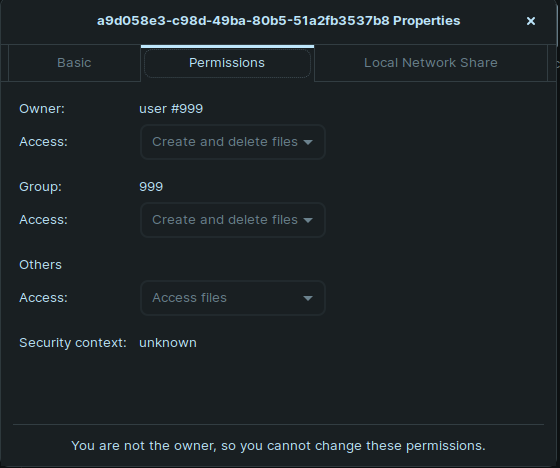The image size is (560, 468).
Task: Click the arrow on Others' access combo box
Action: pyautogui.click(x=308, y=298)
